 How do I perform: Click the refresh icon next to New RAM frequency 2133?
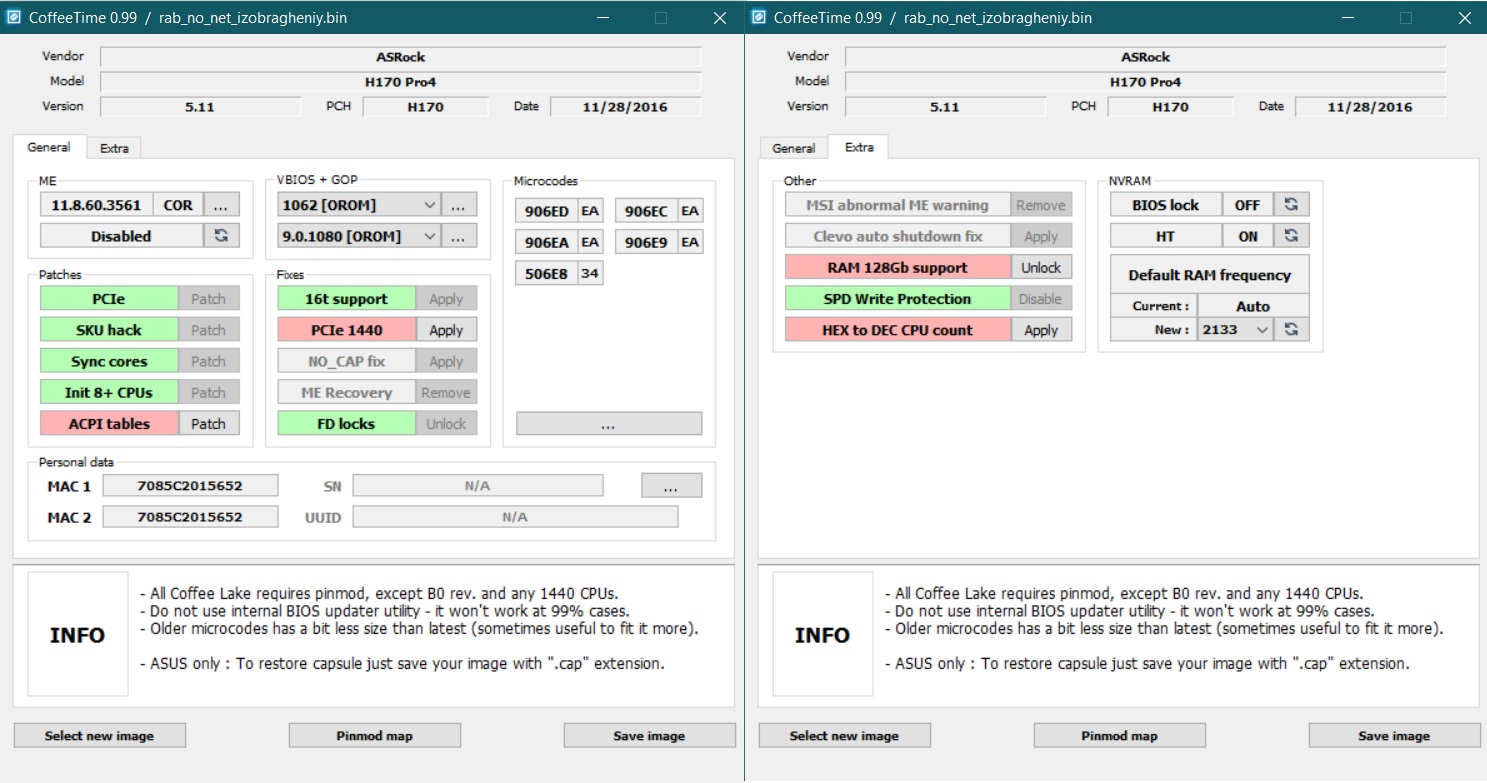1291,329
